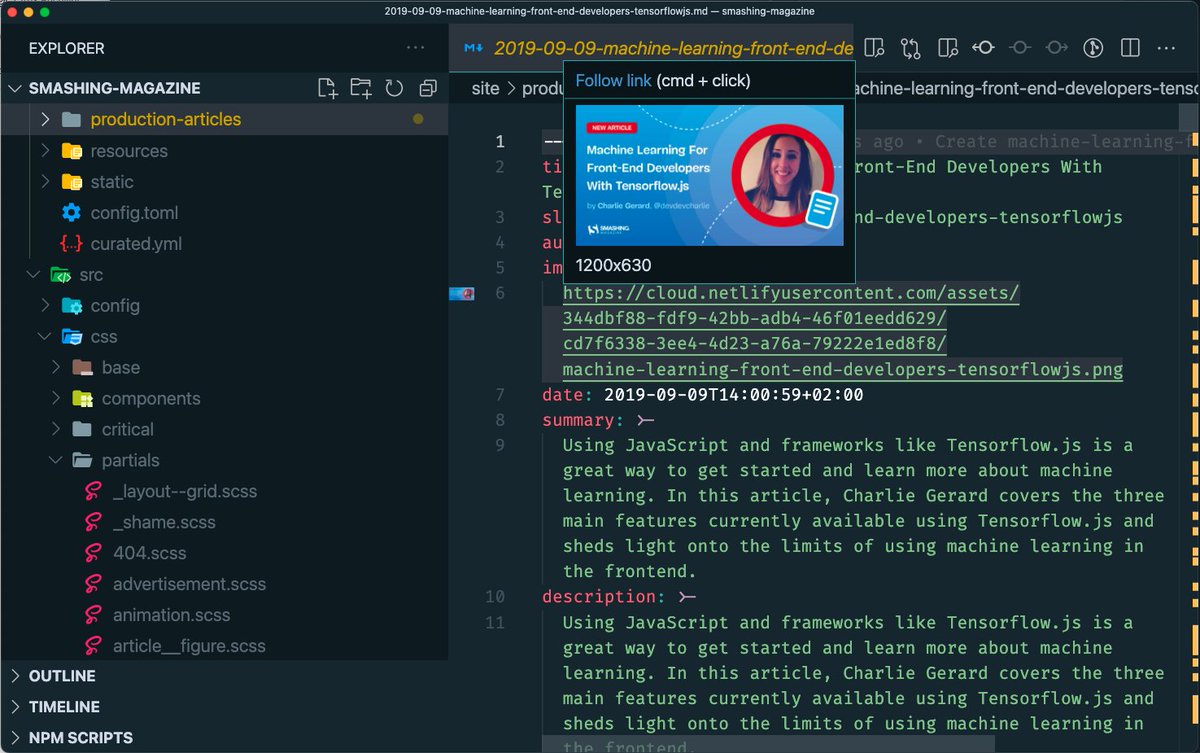The image size is (1200, 753).
Task: Go to the previous change icon
Action: (x=984, y=47)
